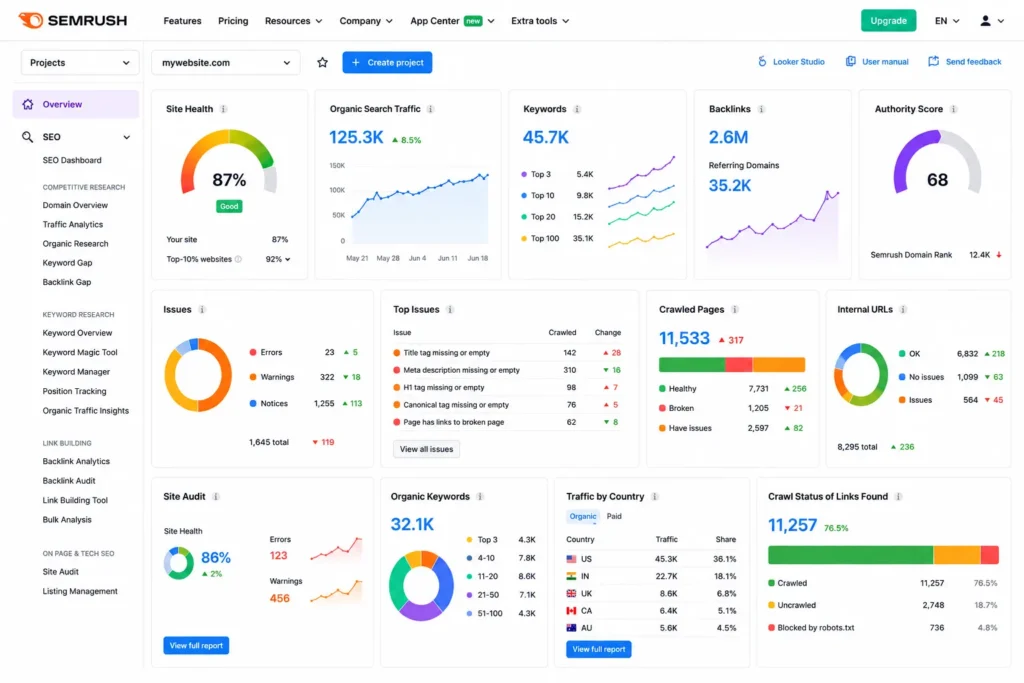The height and width of the screenshot is (683, 1024).
Task: Show info for Authority Score
Action: [953, 109]
